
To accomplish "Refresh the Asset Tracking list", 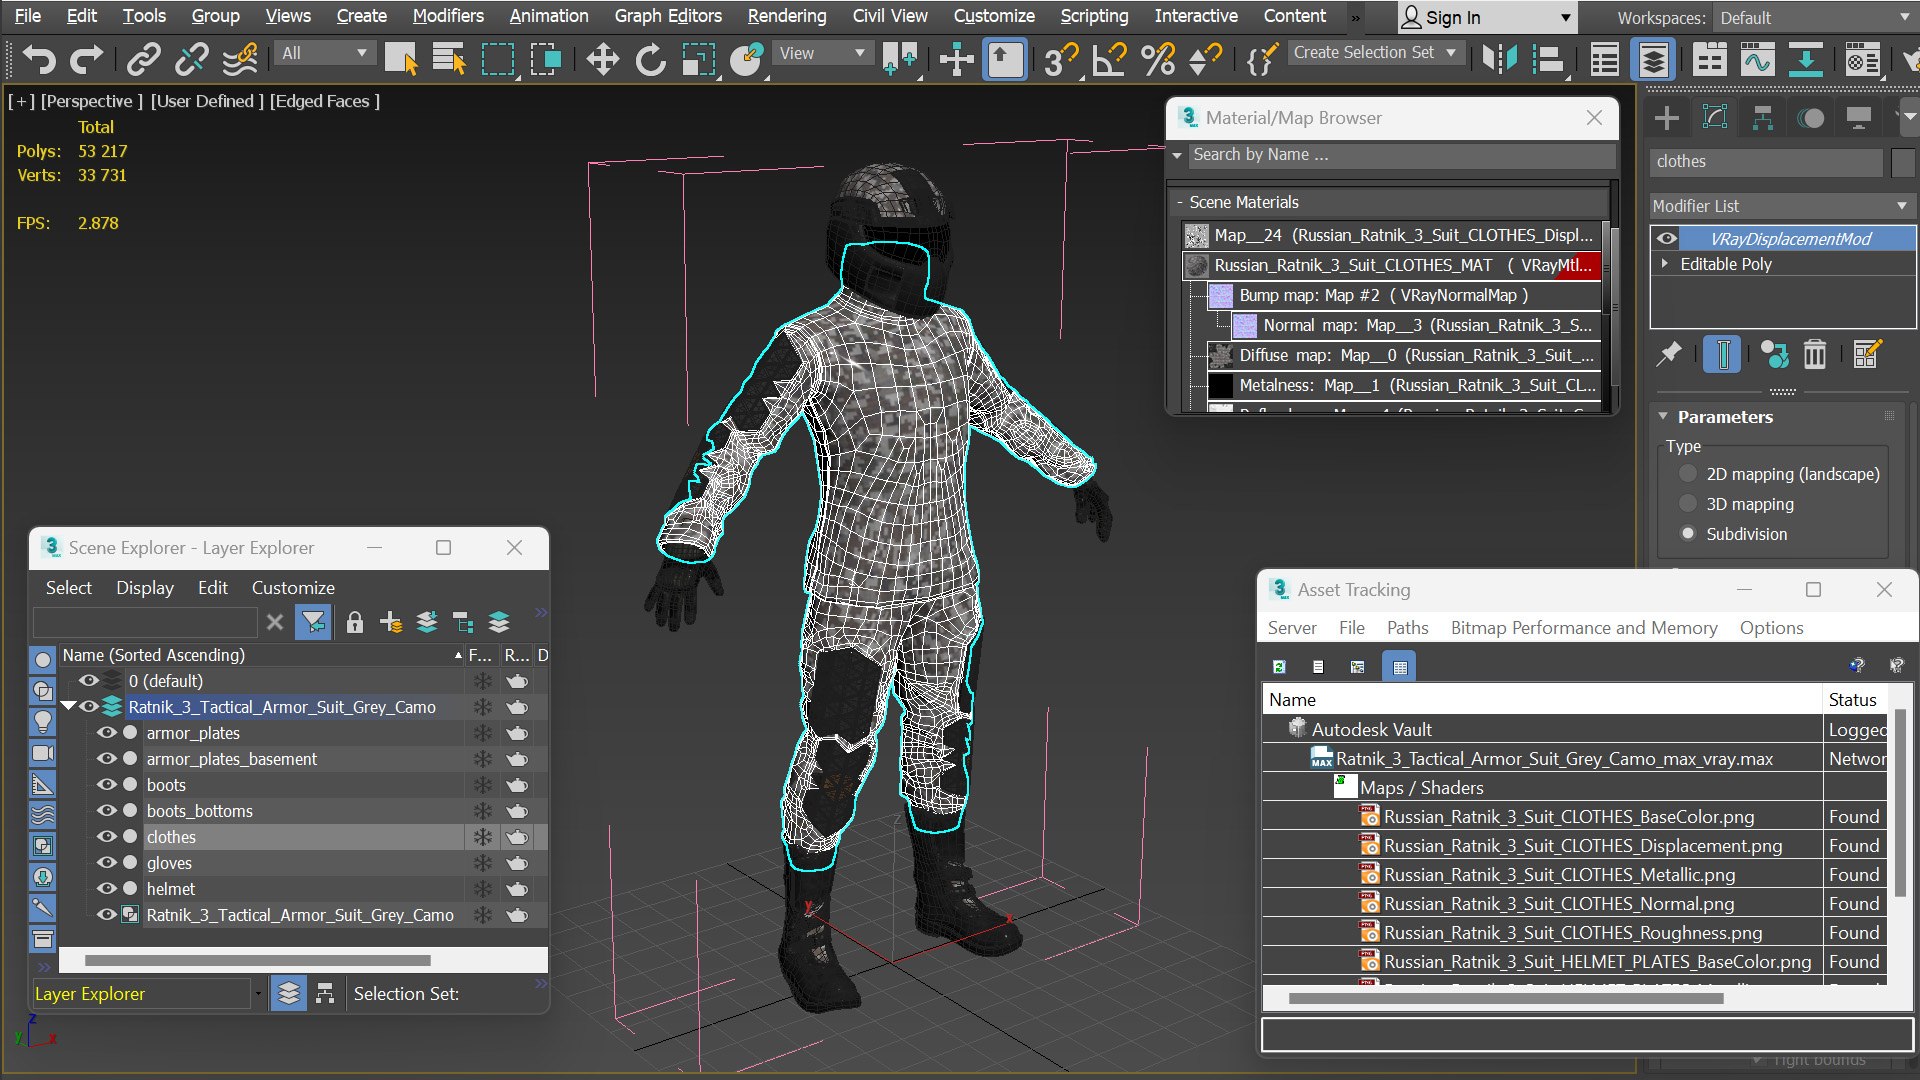I will click(1279, 667).
